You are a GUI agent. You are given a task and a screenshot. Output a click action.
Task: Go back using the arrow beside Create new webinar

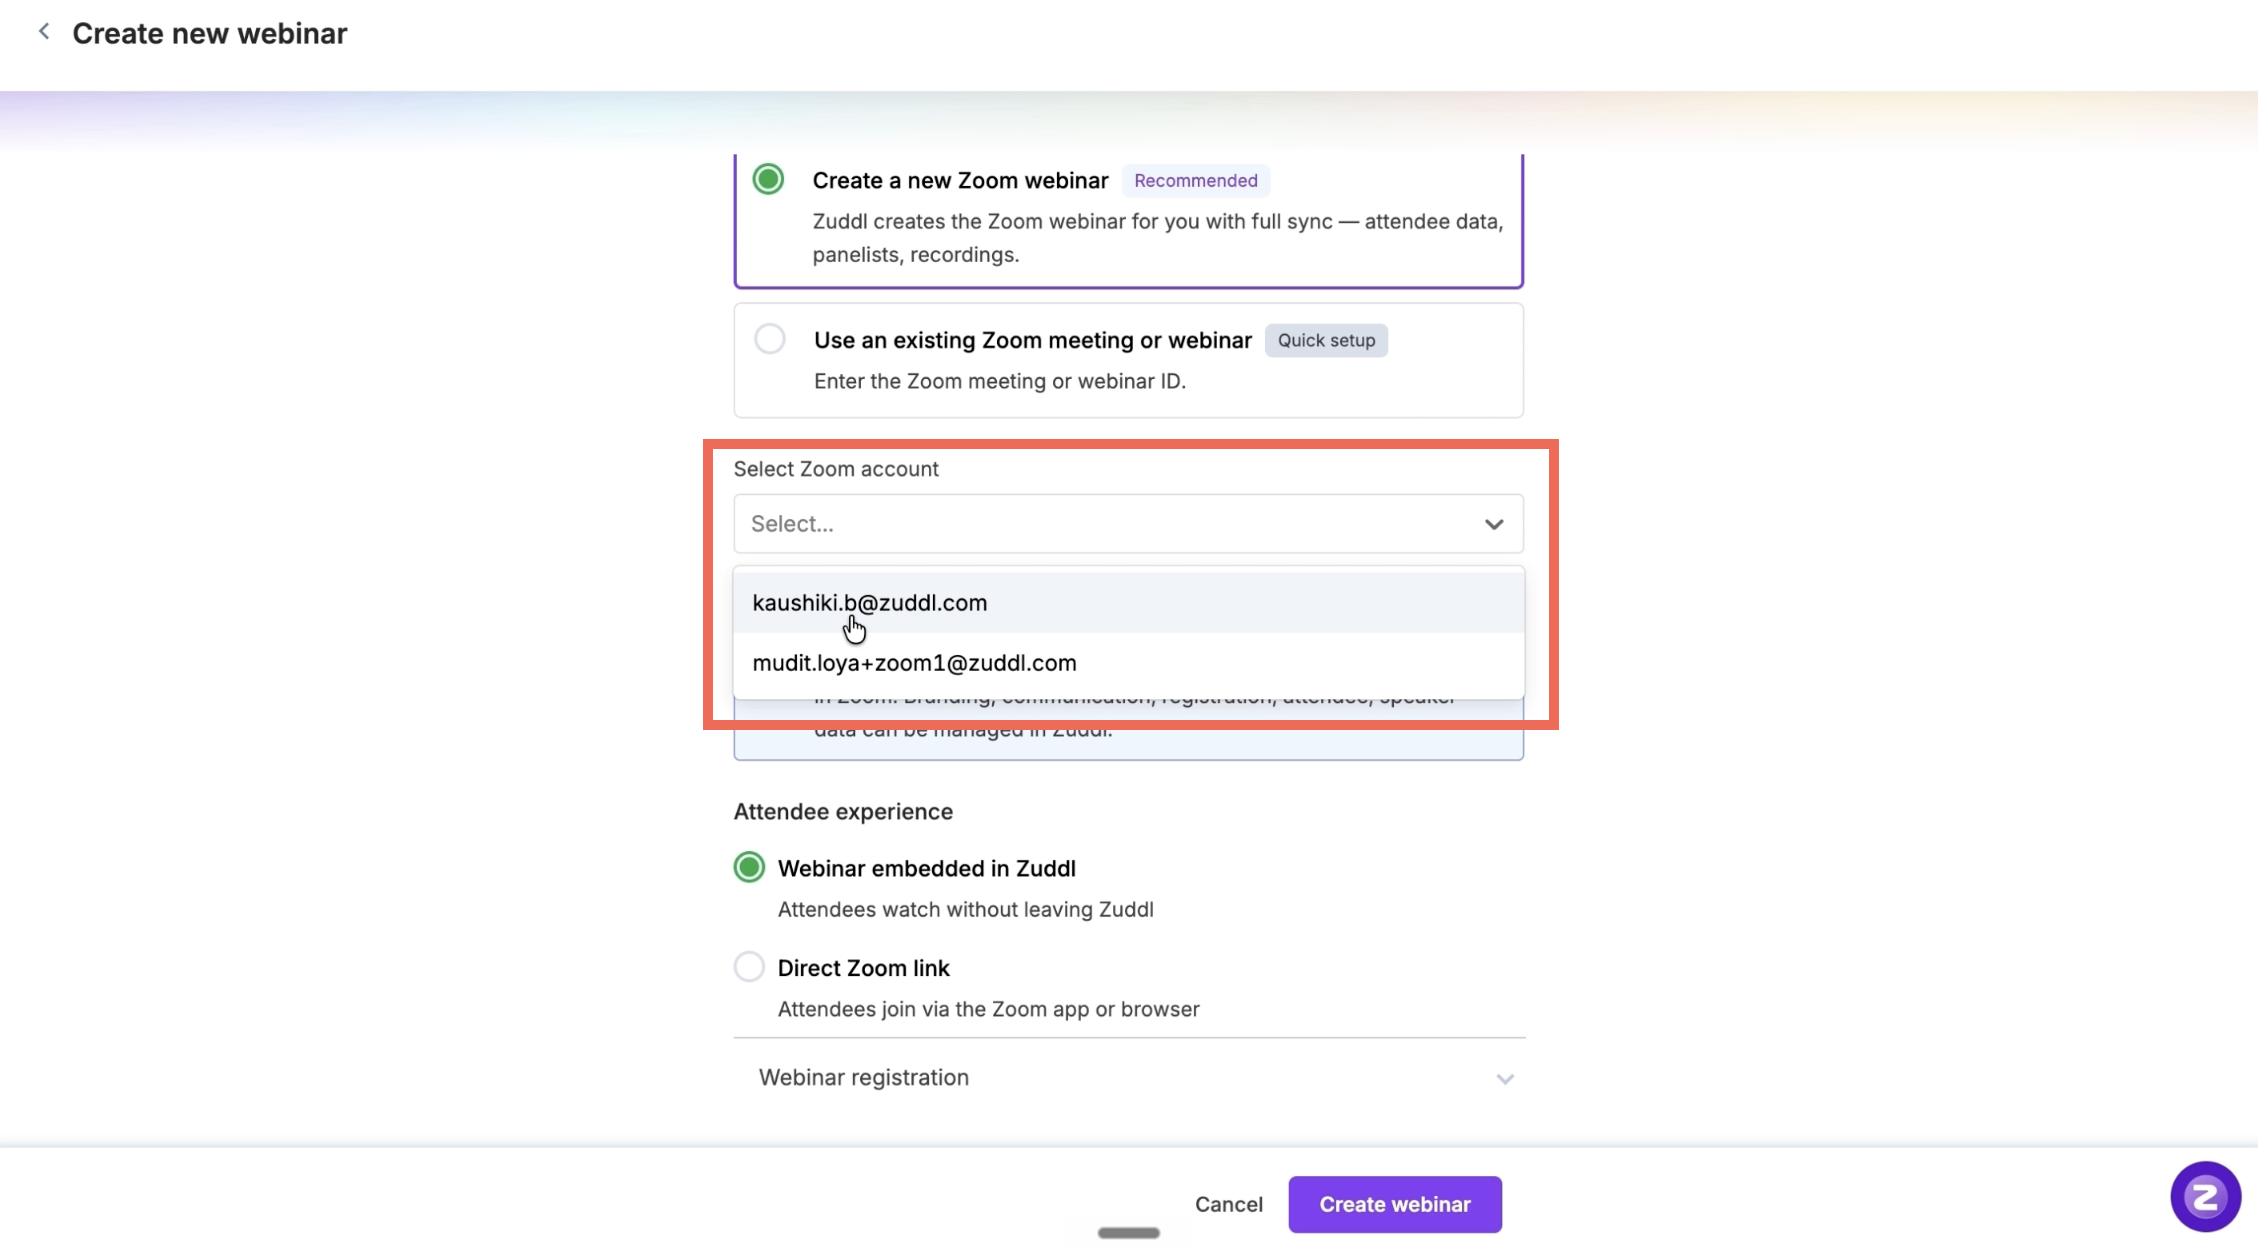(x=44, y=32)
